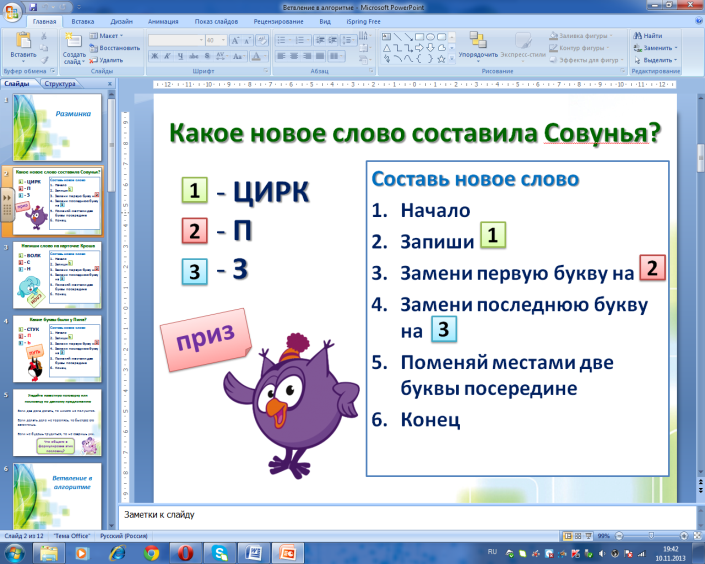Click the decrease list level icon
705x564 pixels.
320,40
